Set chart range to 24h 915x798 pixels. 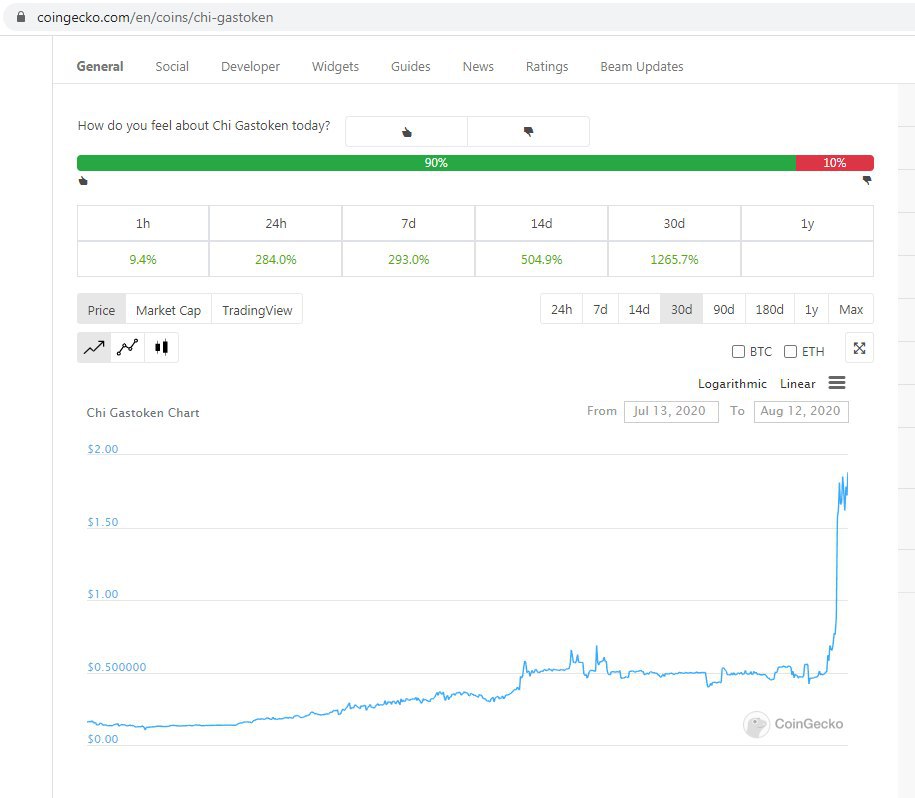[561, 309]
